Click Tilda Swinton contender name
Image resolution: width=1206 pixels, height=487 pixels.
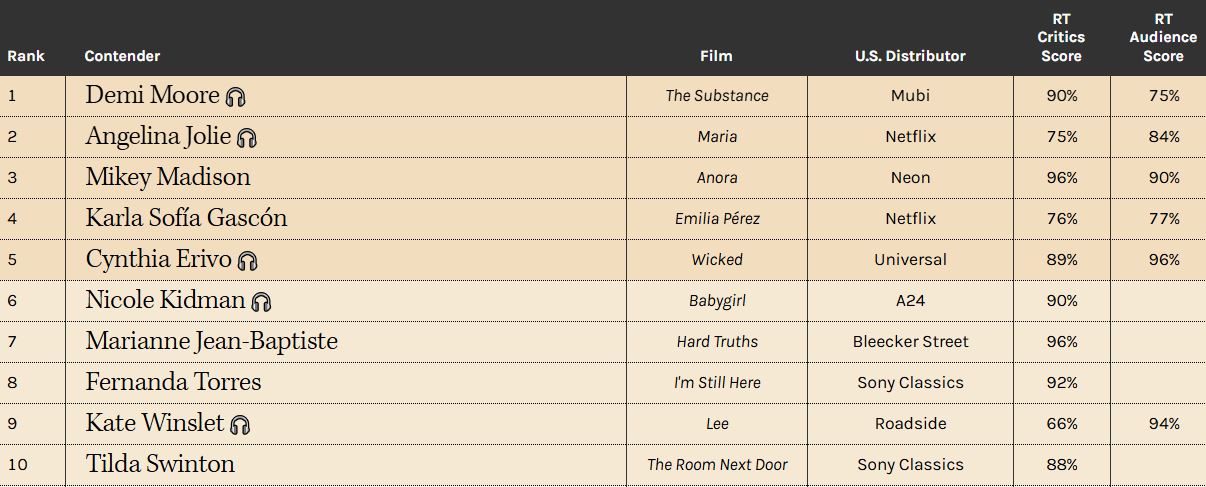coord(160,464)
